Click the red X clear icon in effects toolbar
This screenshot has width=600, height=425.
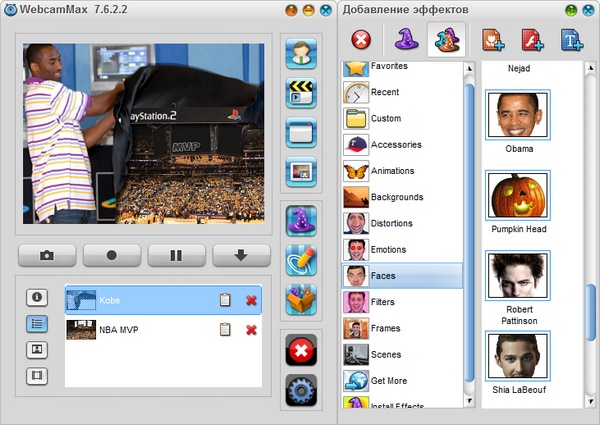click(361, 39)
